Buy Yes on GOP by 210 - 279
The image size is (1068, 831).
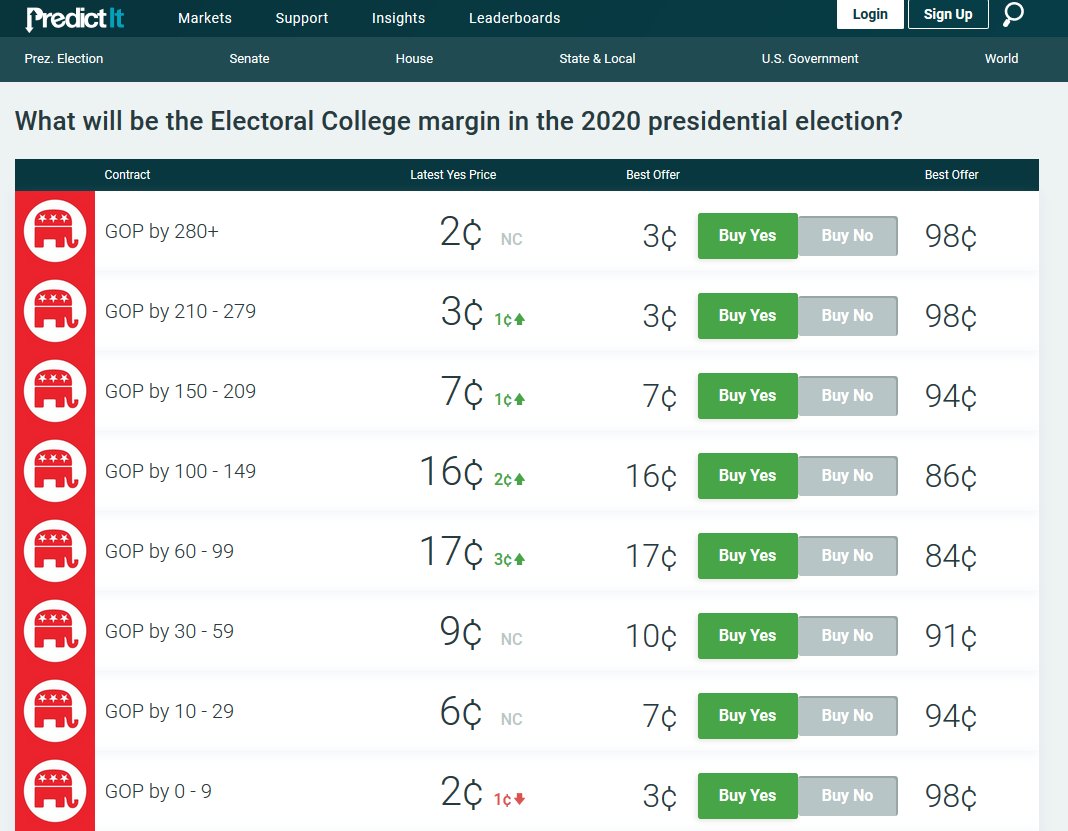click(747, 315)
